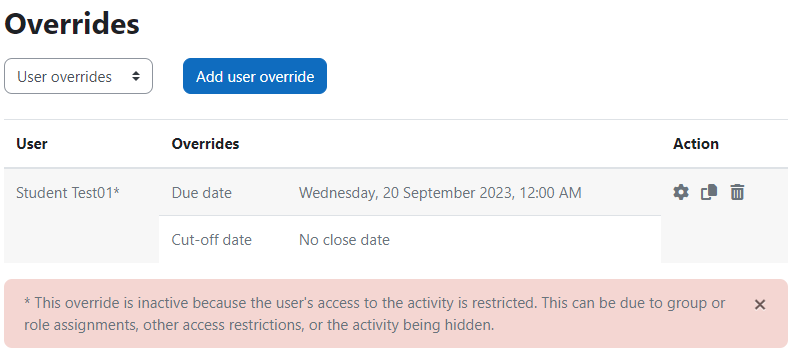Click the Action column header
The width and height of the screenshot is (794, 364).
696,144
